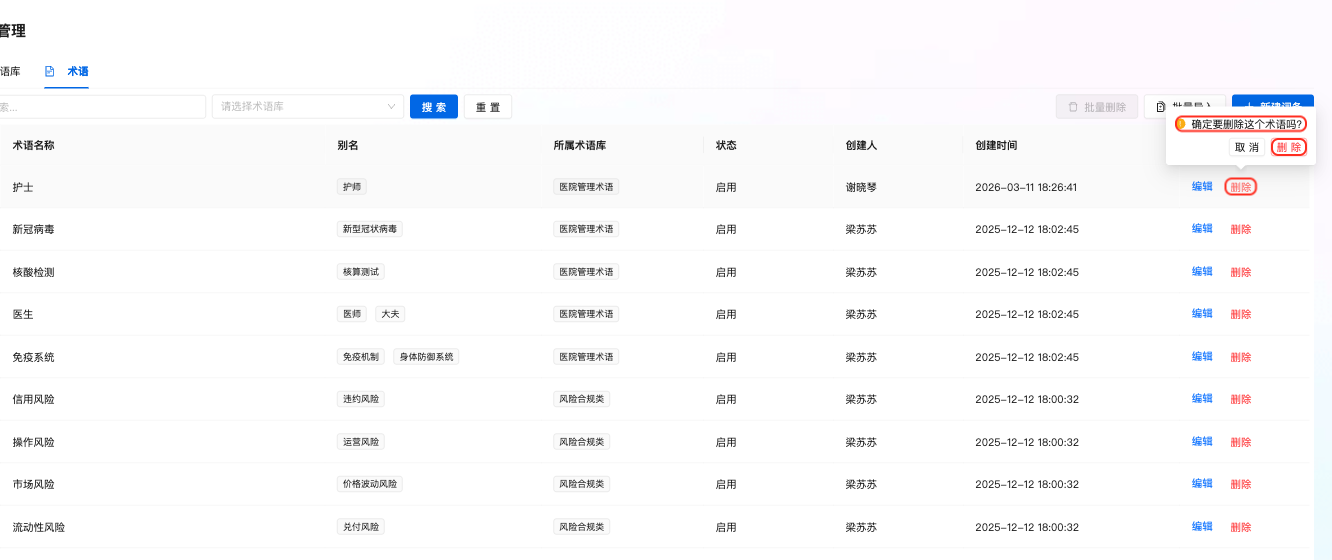Click the 医师 alias tag

point(352,314)
